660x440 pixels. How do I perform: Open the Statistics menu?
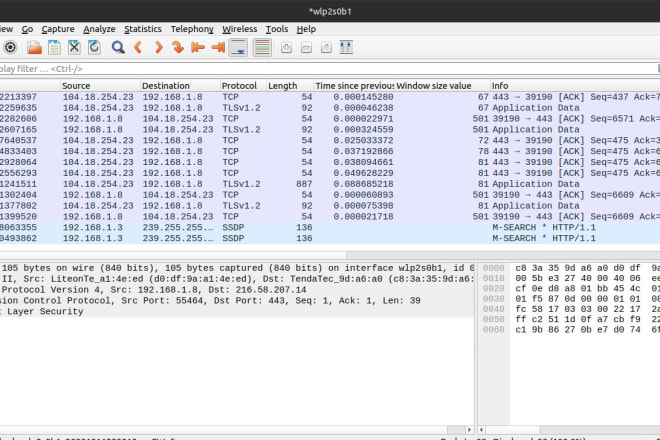tap(143, 29)
